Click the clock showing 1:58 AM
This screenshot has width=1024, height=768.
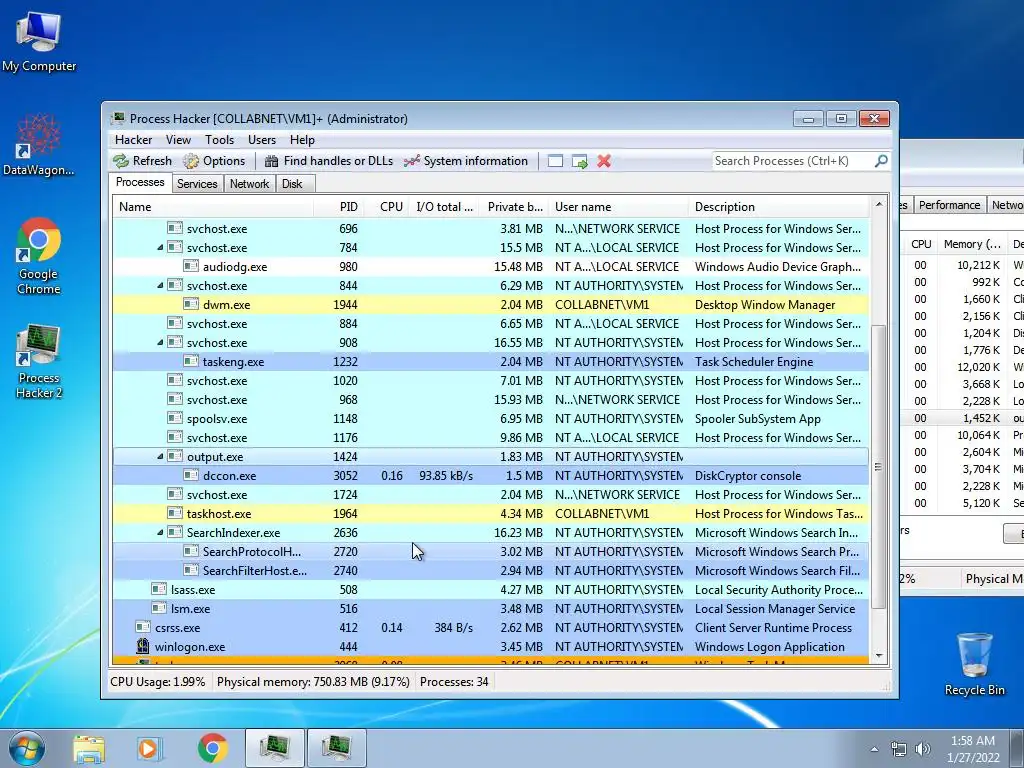click(x=973, y=741)
